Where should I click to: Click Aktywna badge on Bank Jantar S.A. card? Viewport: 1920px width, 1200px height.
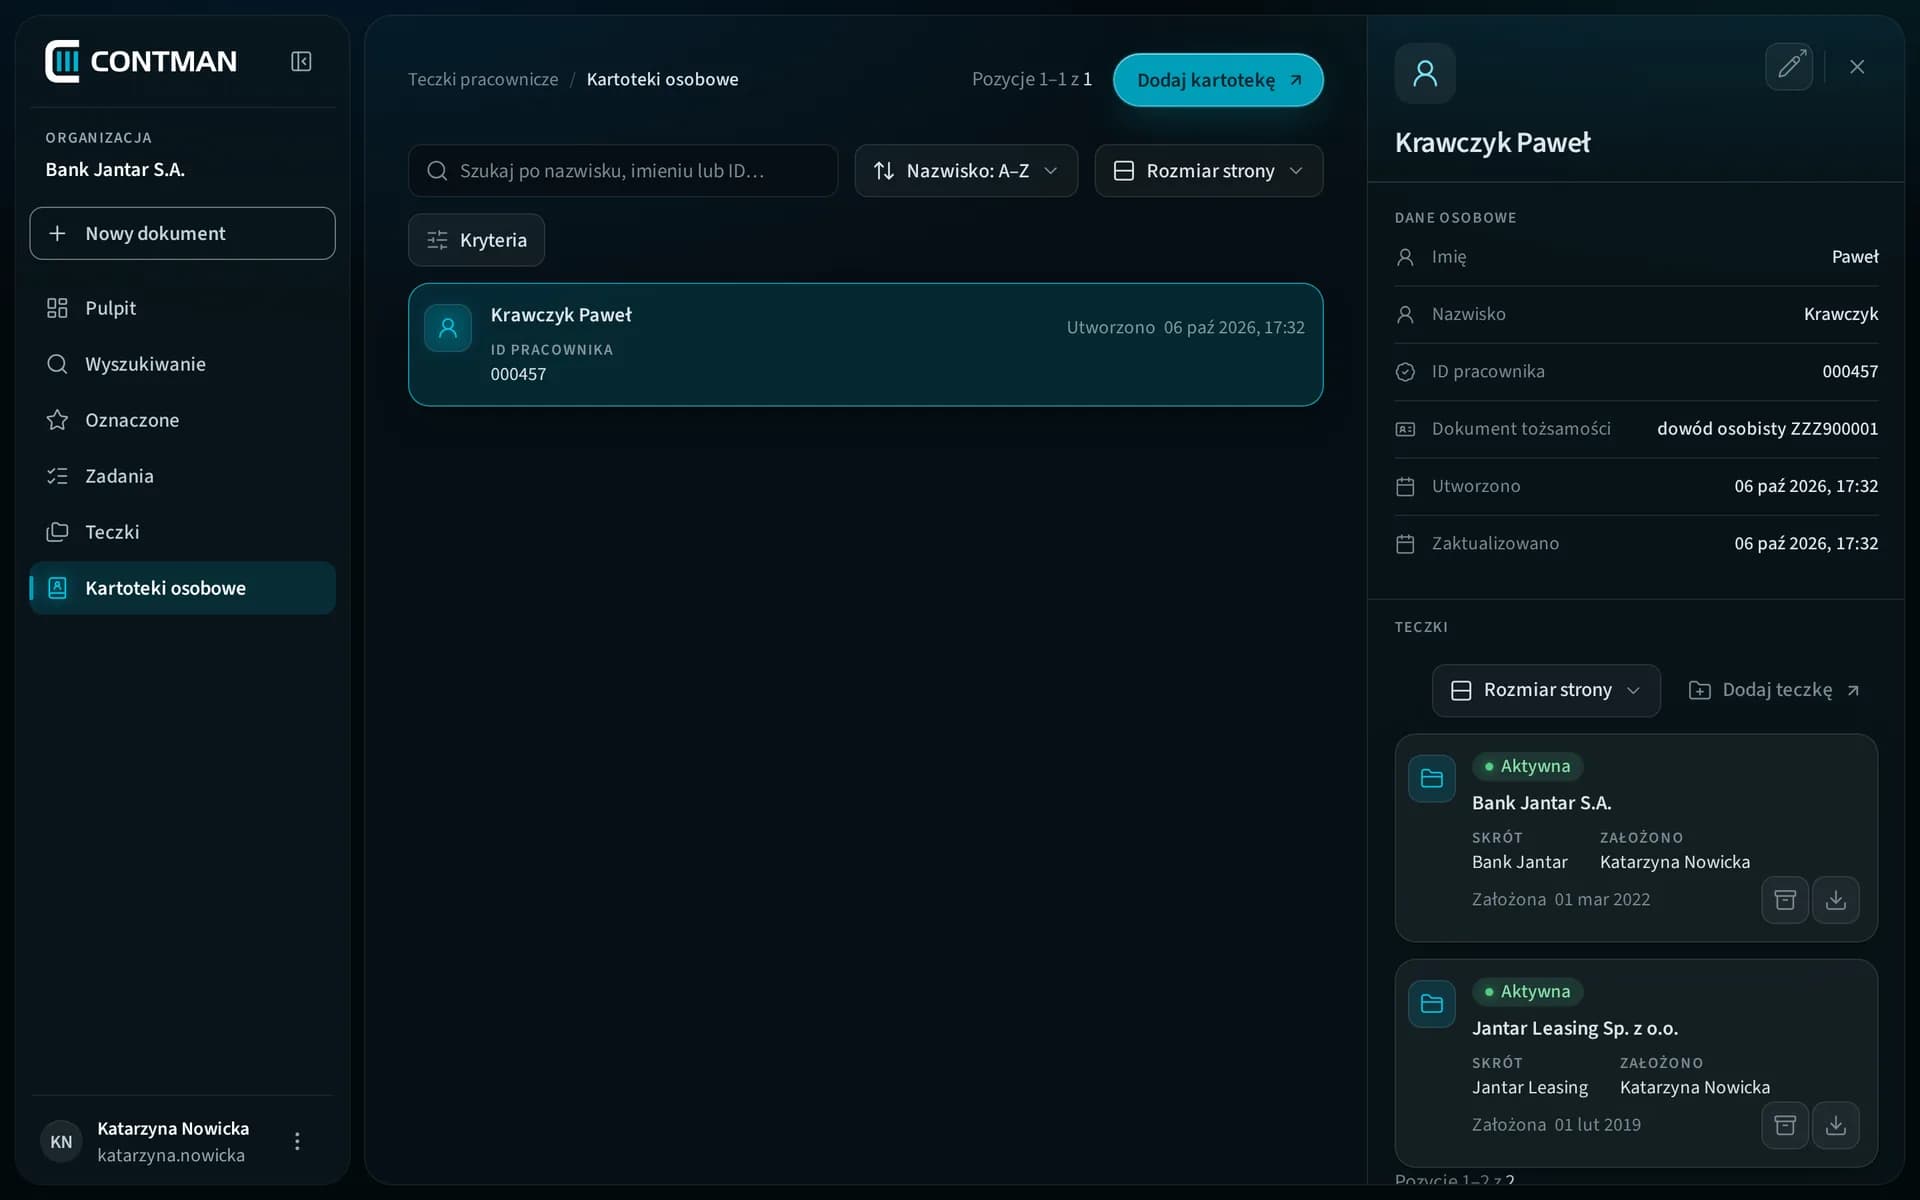[x=1527, y=766]
